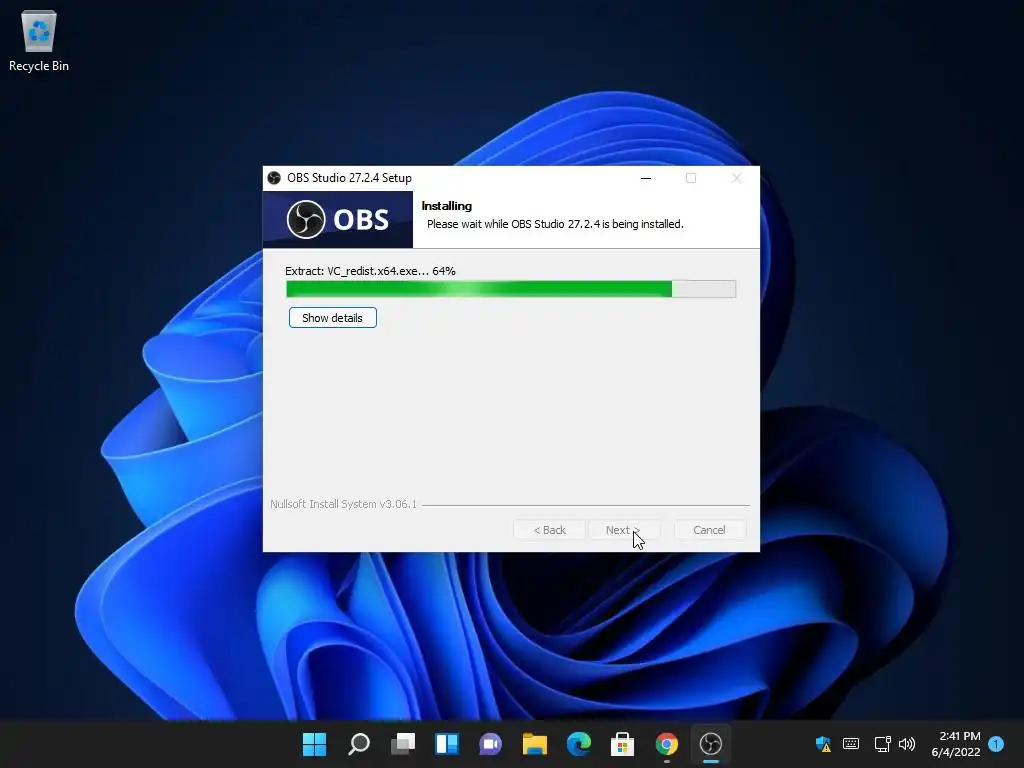Screen dimensions: 1024x768
Task: Open the Recycle Bin desktop icon
Action: 39,40
